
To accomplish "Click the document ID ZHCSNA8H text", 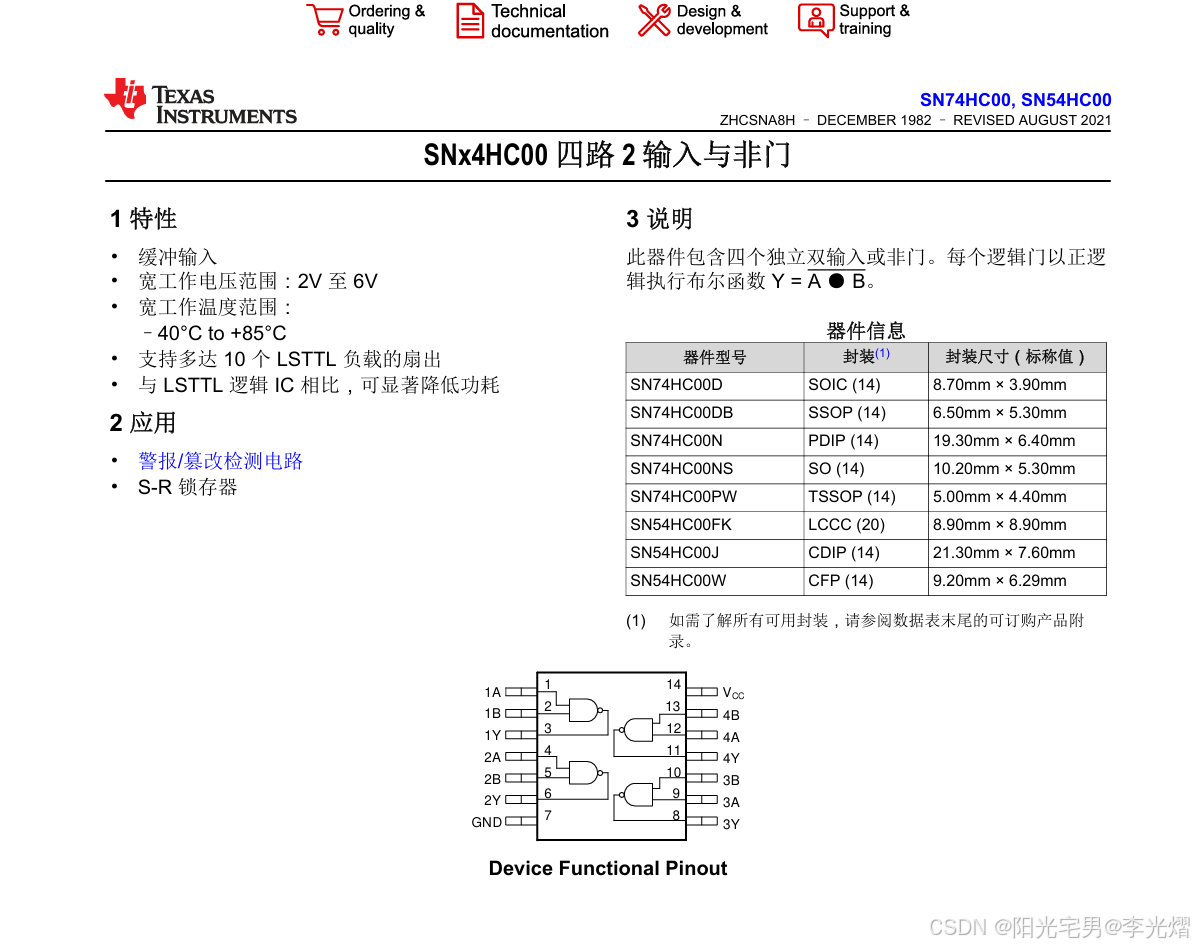I will tap(757, 120).
